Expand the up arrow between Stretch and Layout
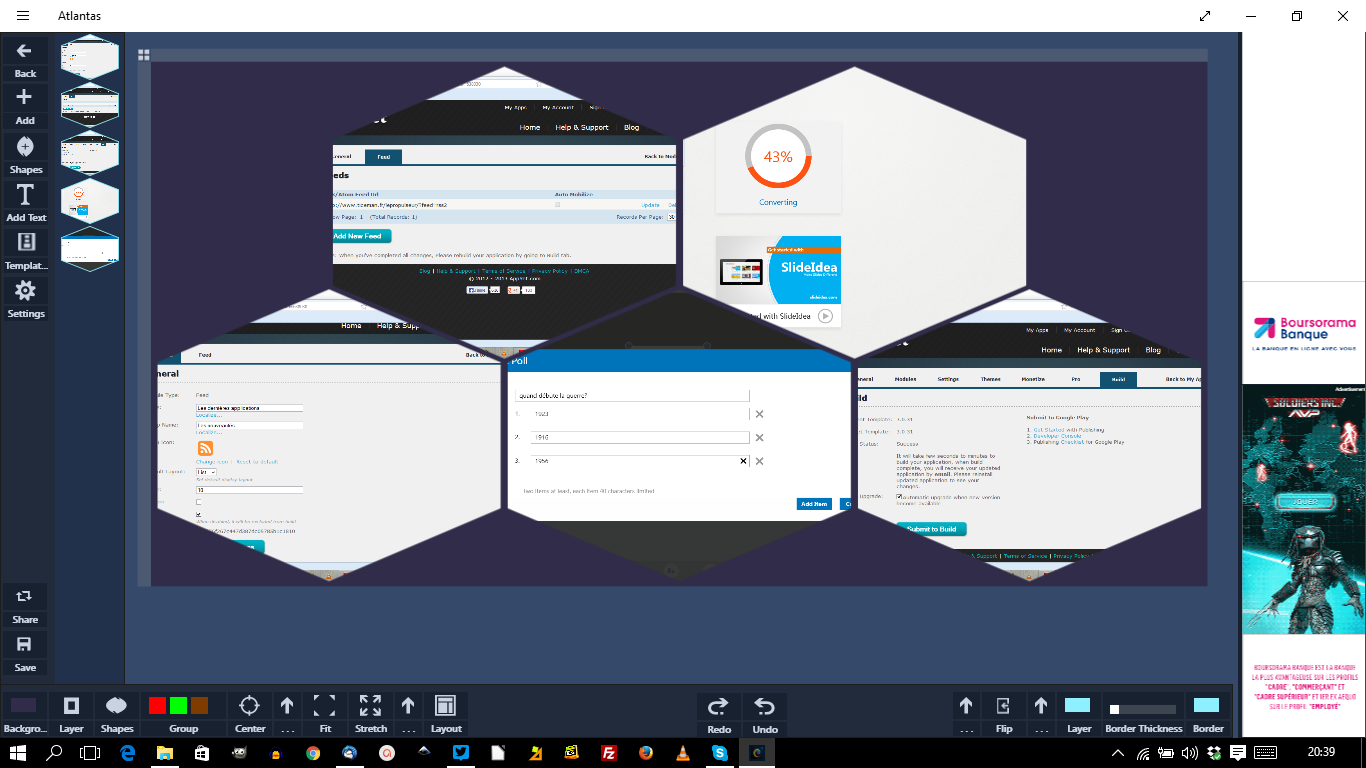Viewport: 1366px width, 768px height. [408, 706]
